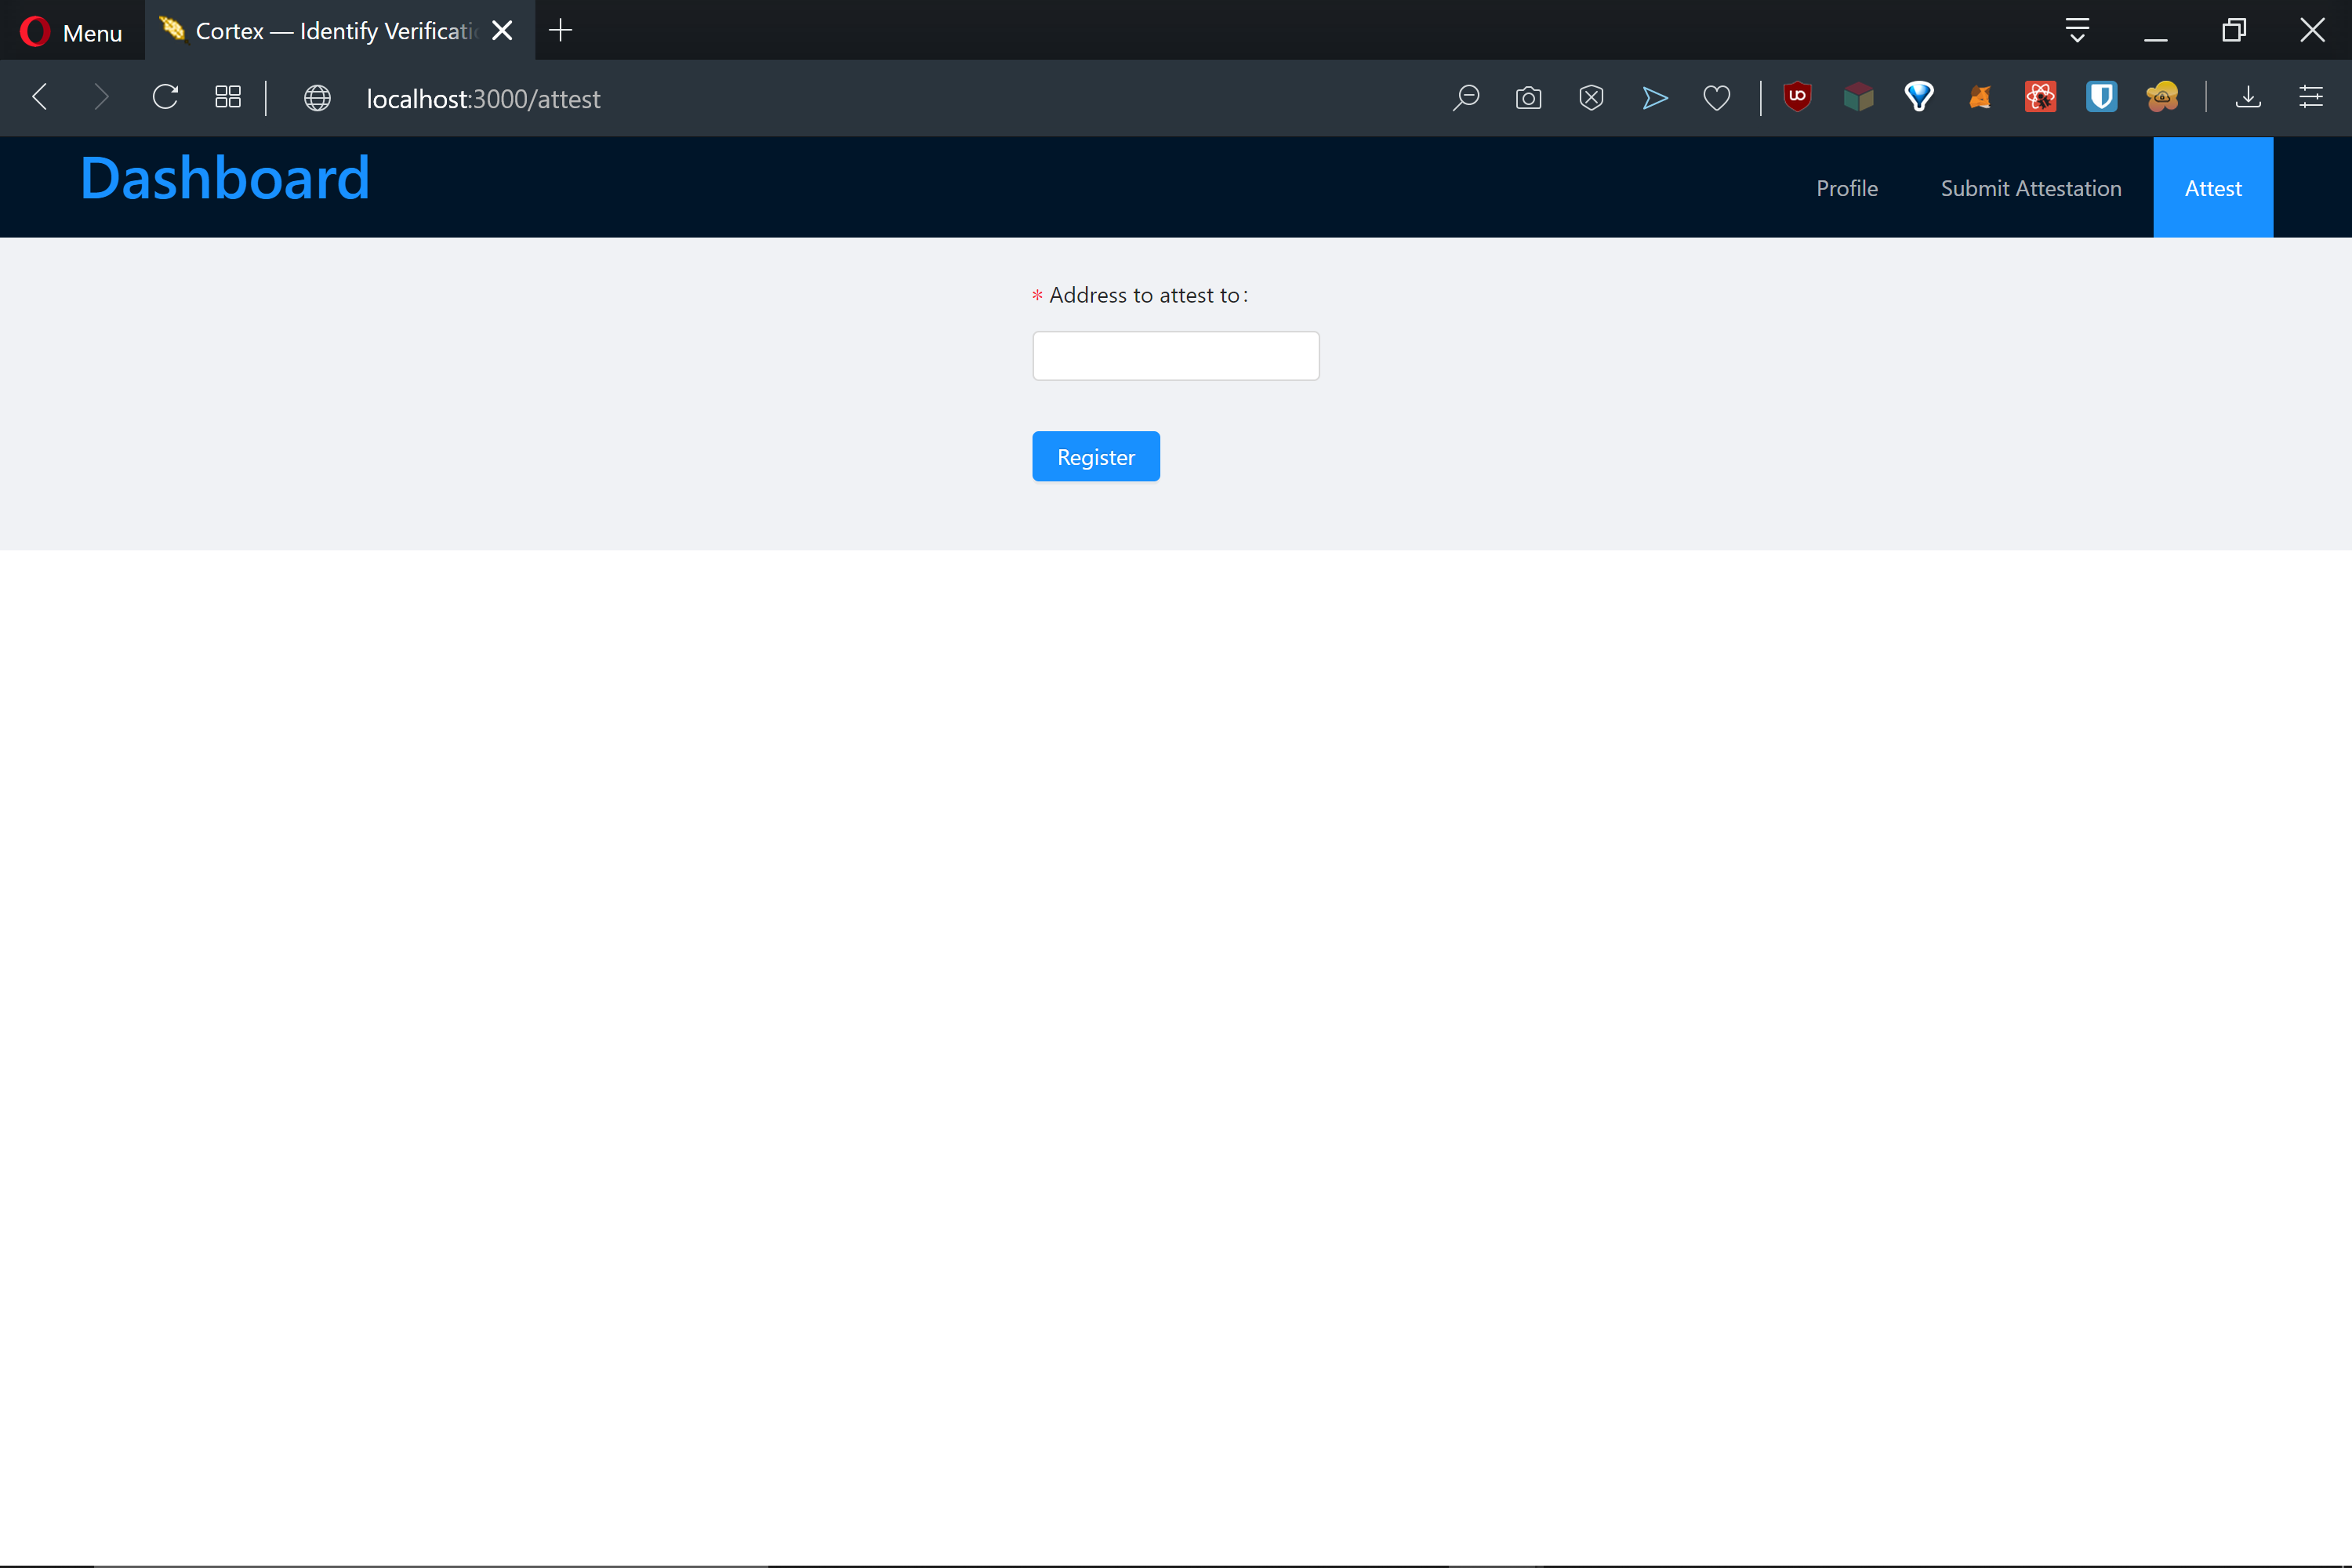Screen dimensions: 2352x1568
Task: Click the ad blocker shield X icon
Action: [1591, 98]
